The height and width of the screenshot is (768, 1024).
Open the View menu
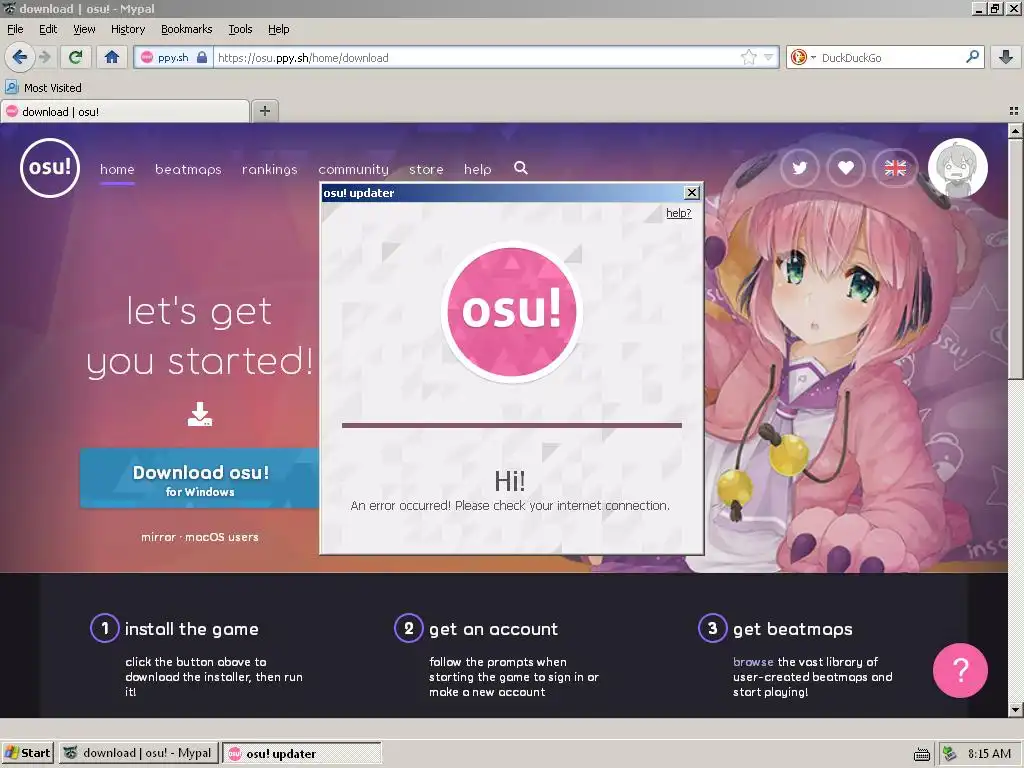84,29
